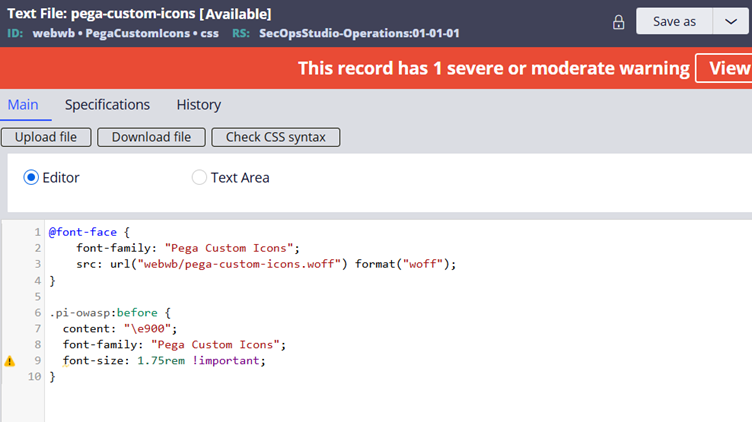Click the Save as button
The height and width of the screenshot is (422, 752).
pos(674,21)
